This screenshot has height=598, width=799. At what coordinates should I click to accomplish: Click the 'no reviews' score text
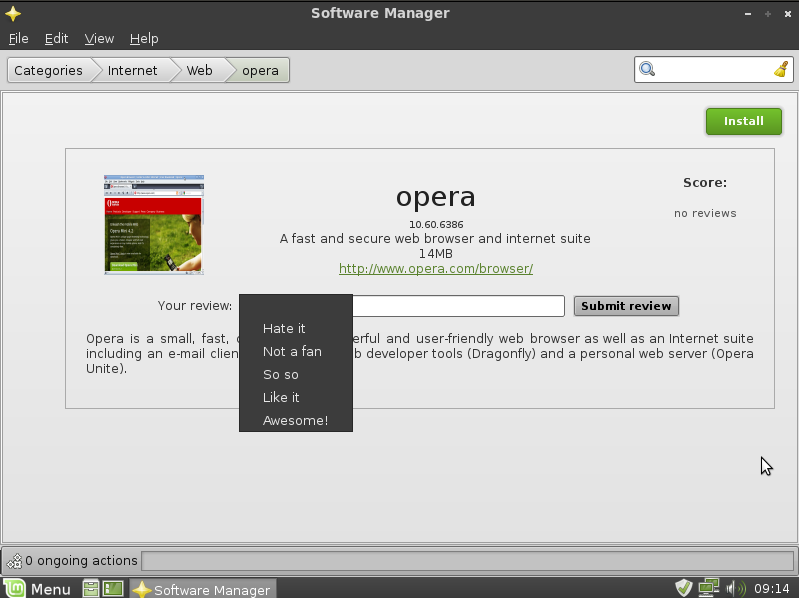coord(705,213)
